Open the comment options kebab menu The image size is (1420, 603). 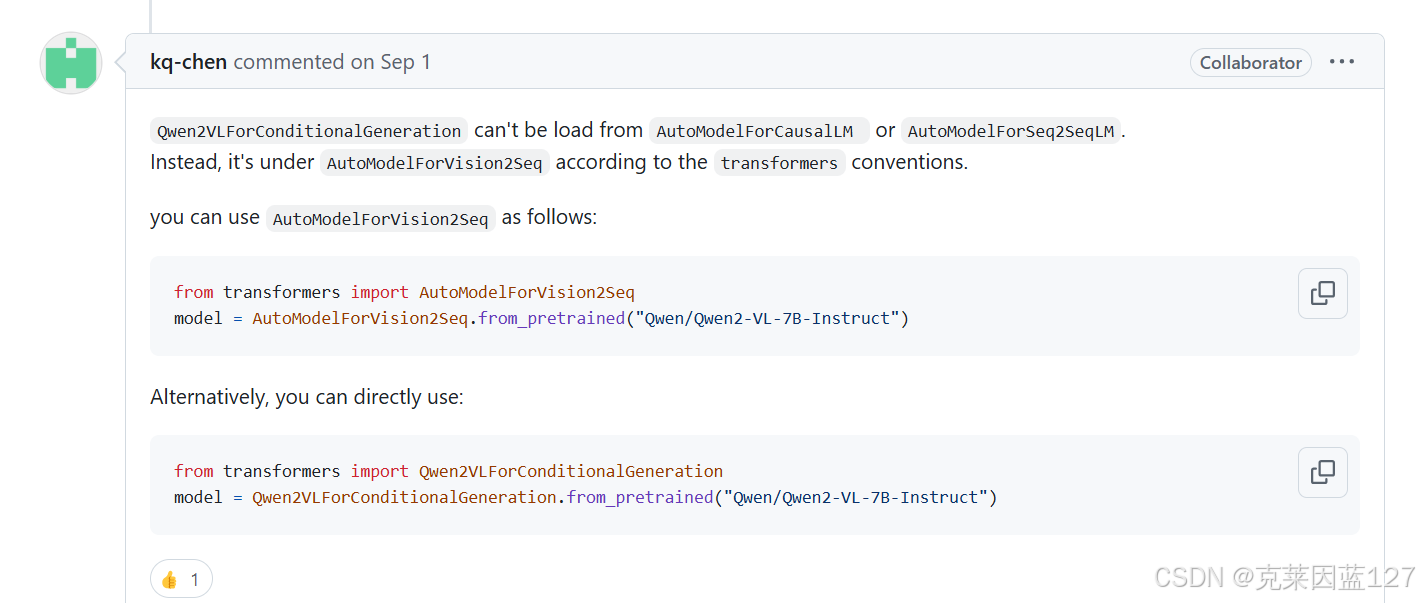click(1341, 61)
